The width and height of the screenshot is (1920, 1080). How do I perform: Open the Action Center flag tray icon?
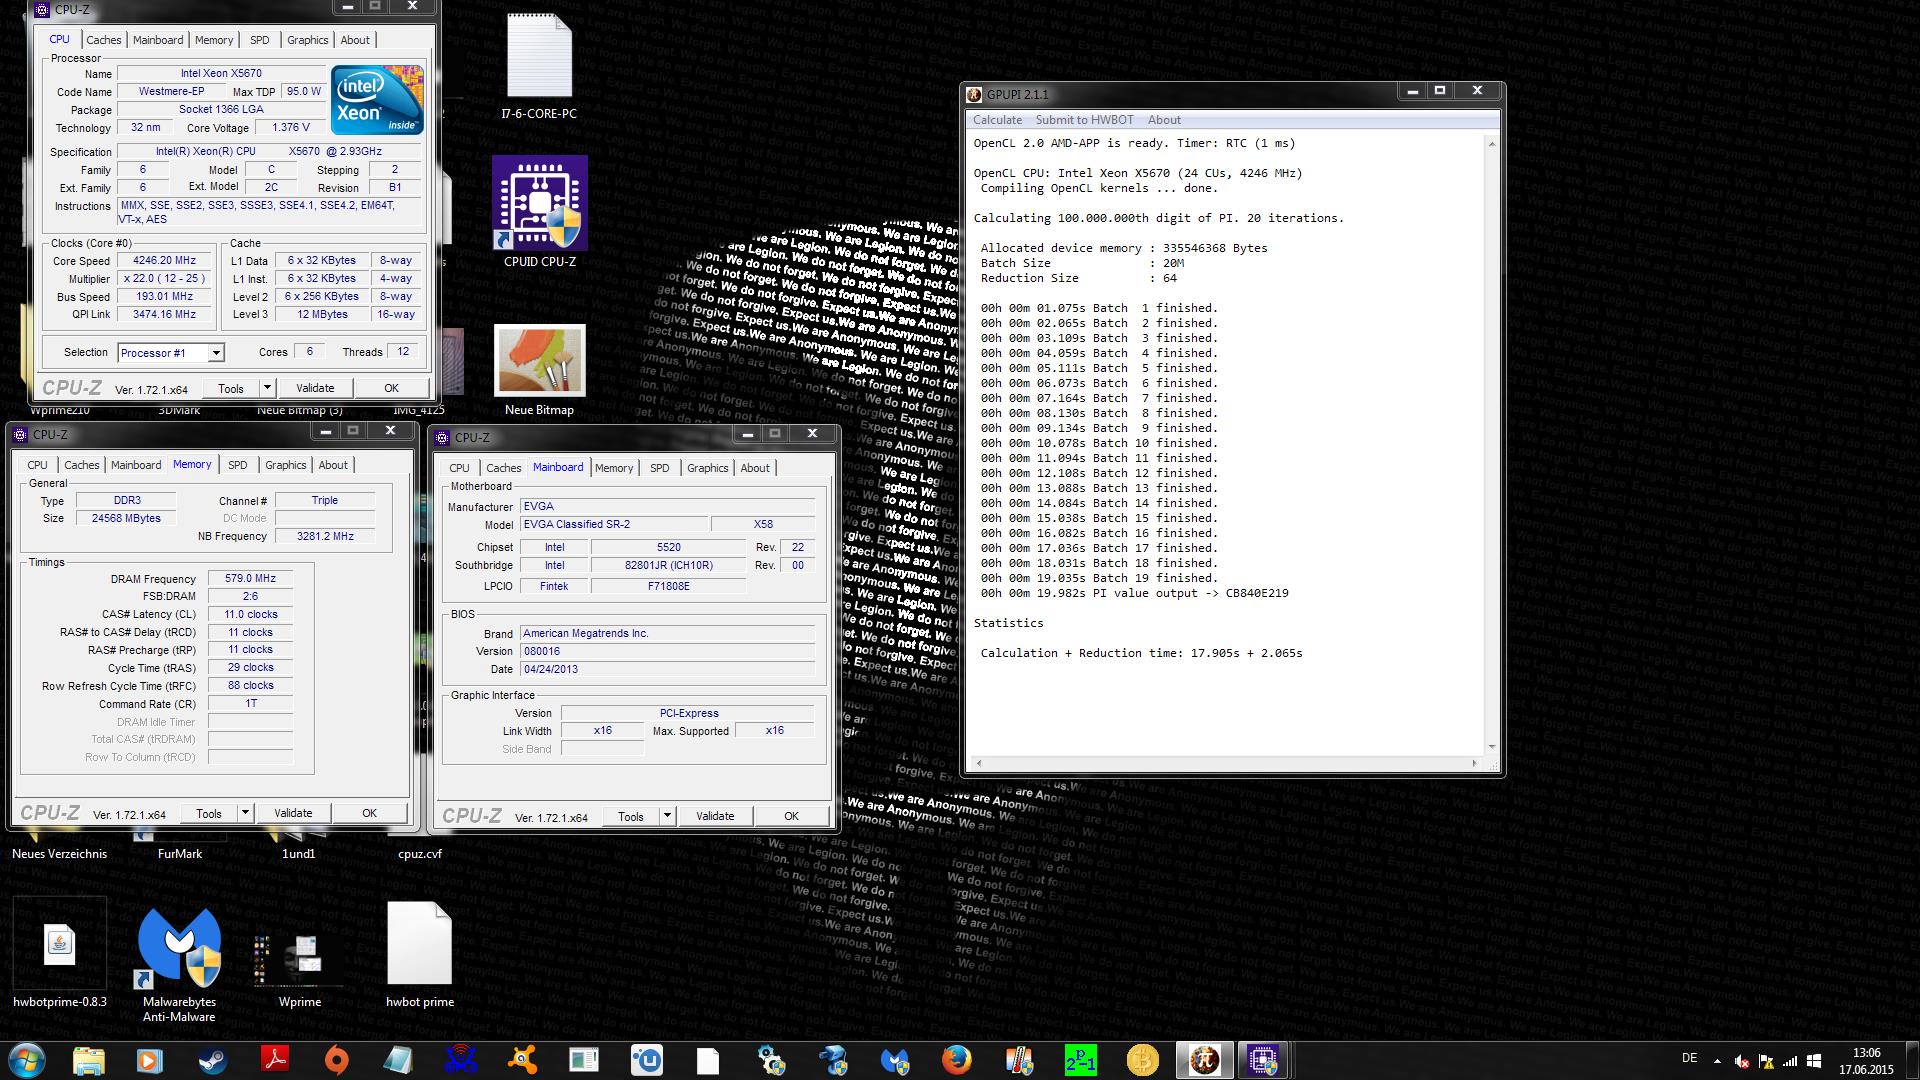click(1766, 1062)
